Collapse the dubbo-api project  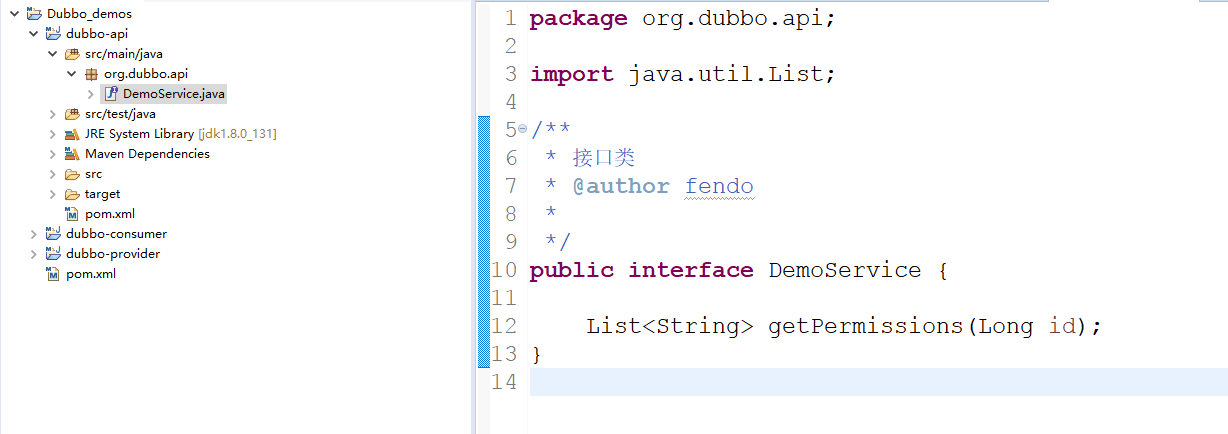[x=33, y=34]
